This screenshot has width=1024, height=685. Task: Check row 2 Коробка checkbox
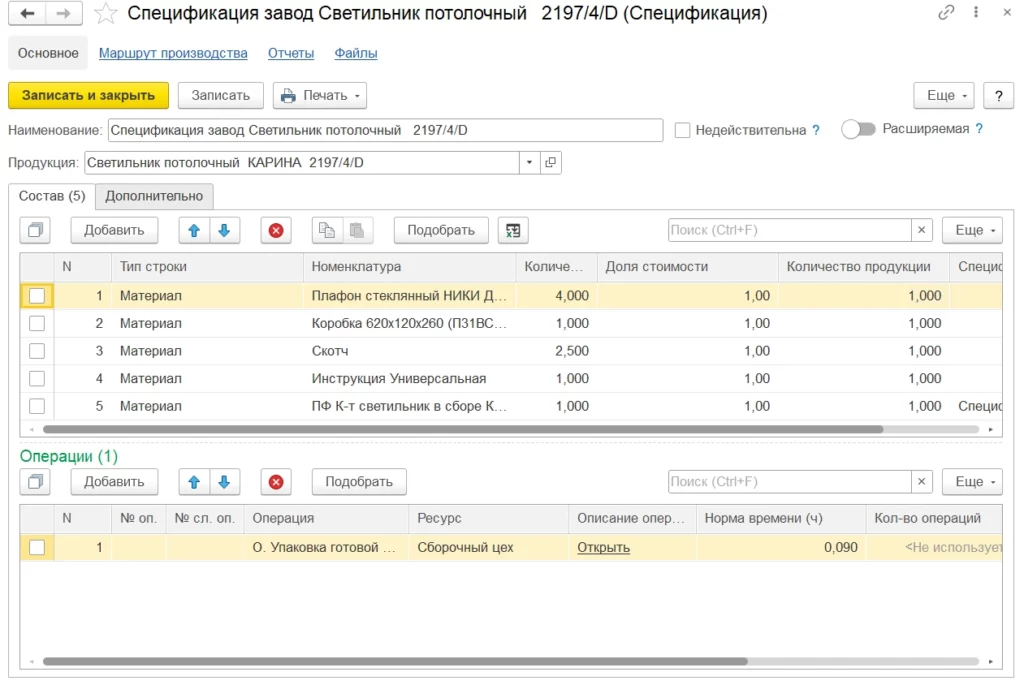[x=37, y=323]
